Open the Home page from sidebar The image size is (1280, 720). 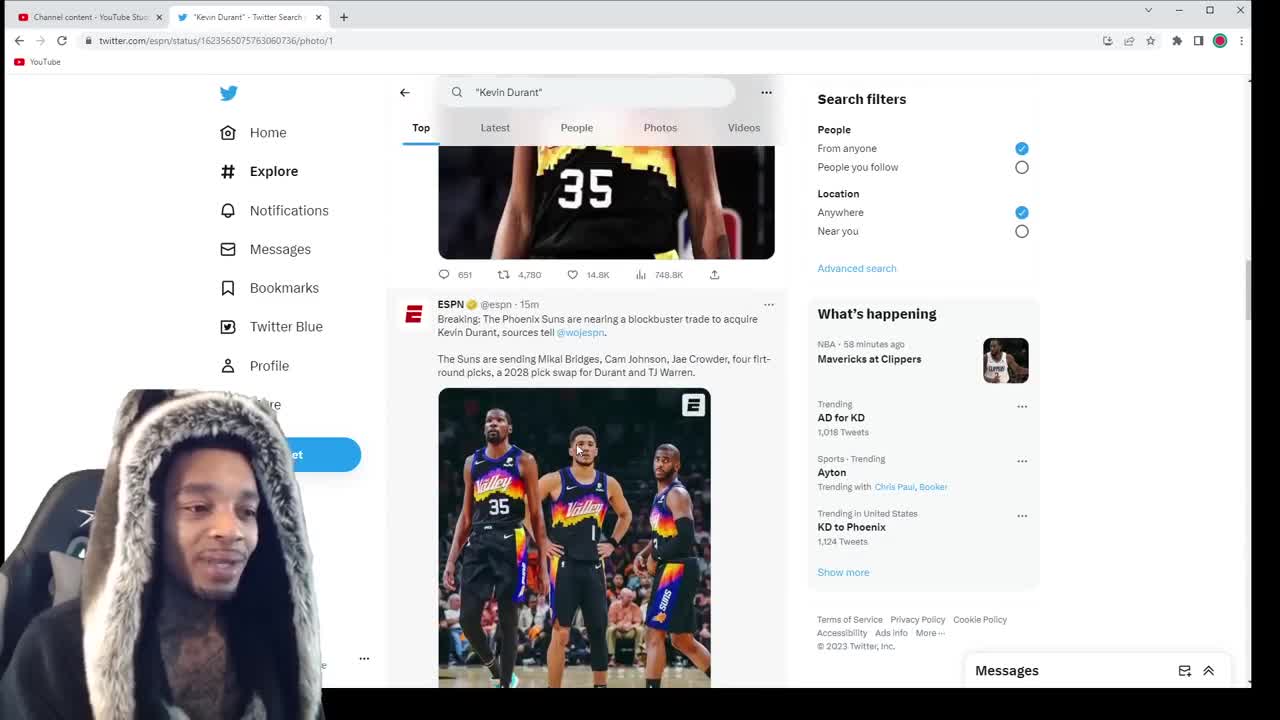click(254, 133)
